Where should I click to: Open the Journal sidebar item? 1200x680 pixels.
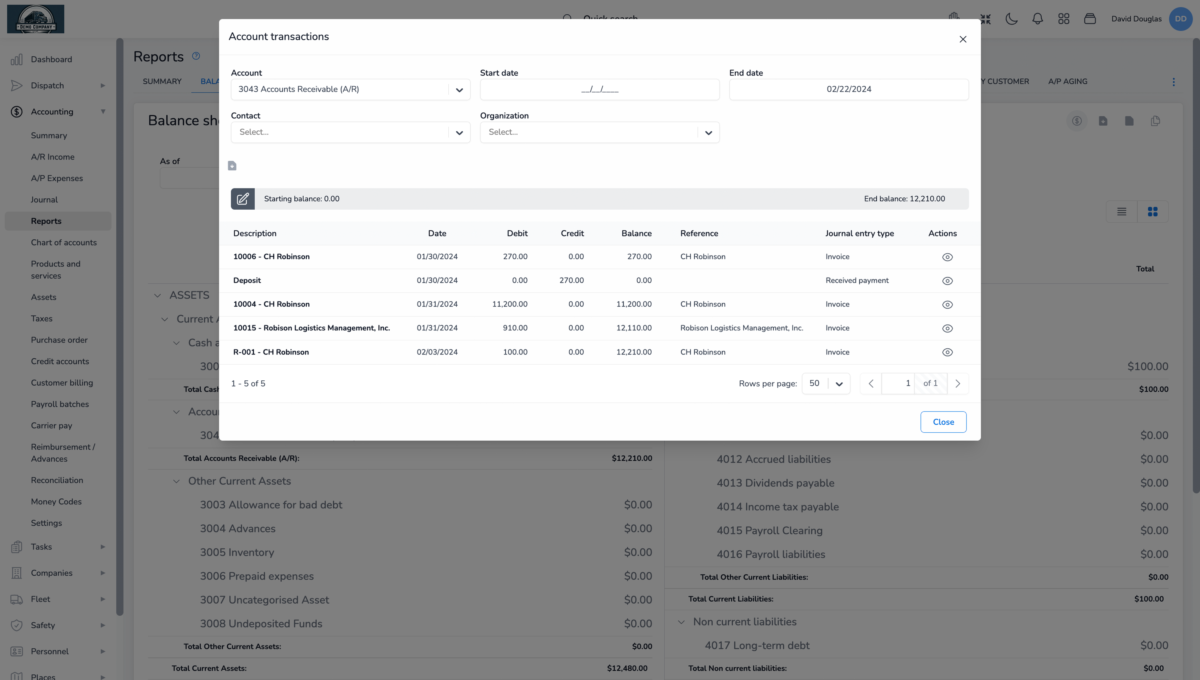[44, 200]
